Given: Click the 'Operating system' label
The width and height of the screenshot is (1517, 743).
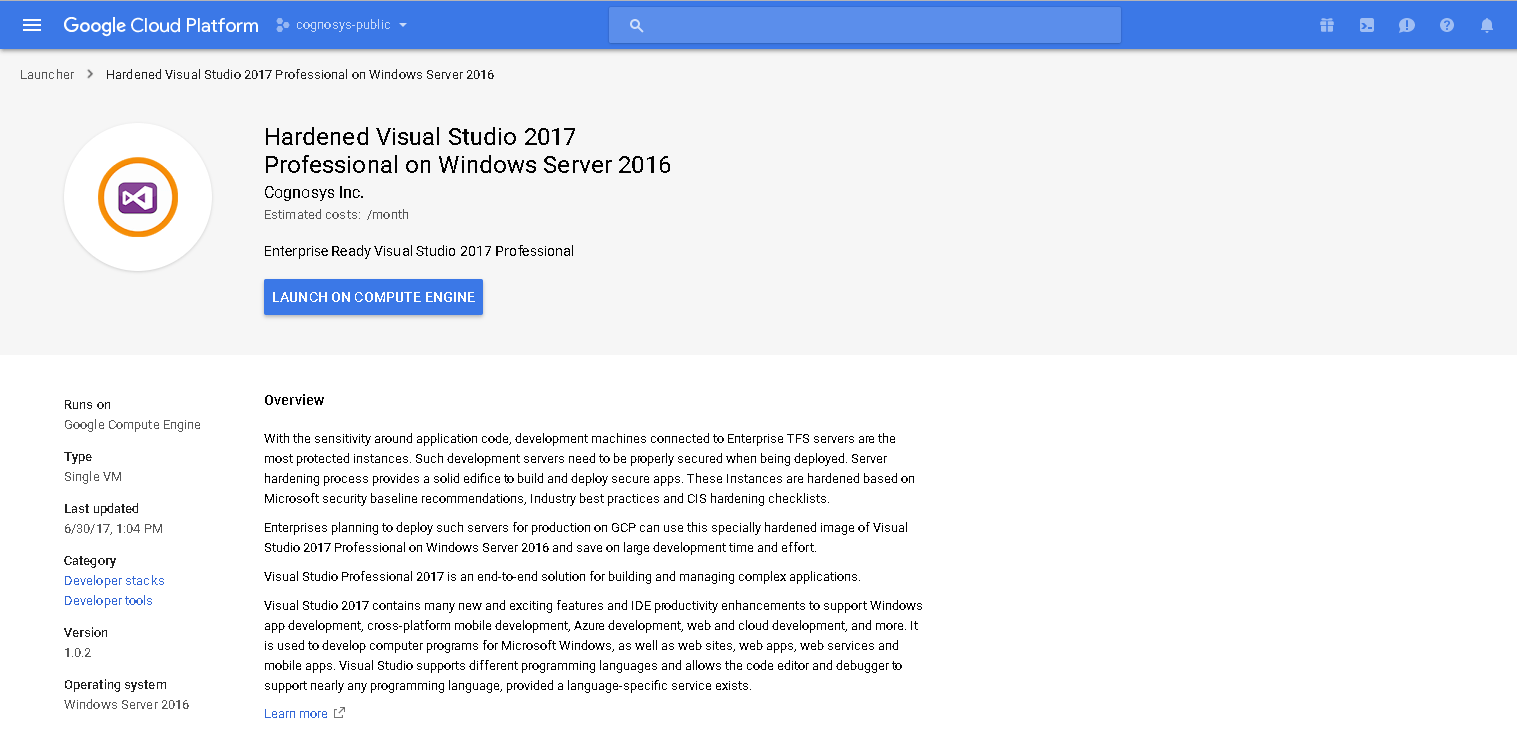Looking at the screenshot, I should 115,684.
